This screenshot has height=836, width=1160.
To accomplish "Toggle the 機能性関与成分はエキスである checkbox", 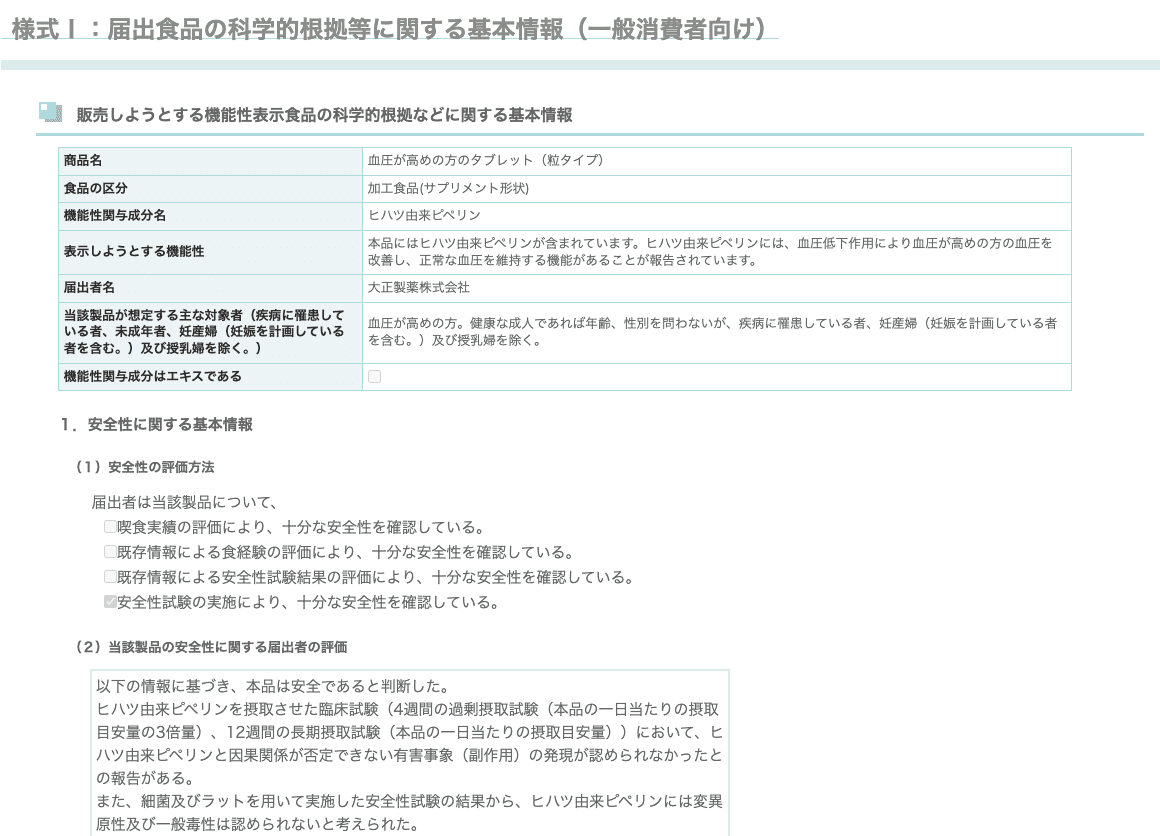I will coord(375,377).
